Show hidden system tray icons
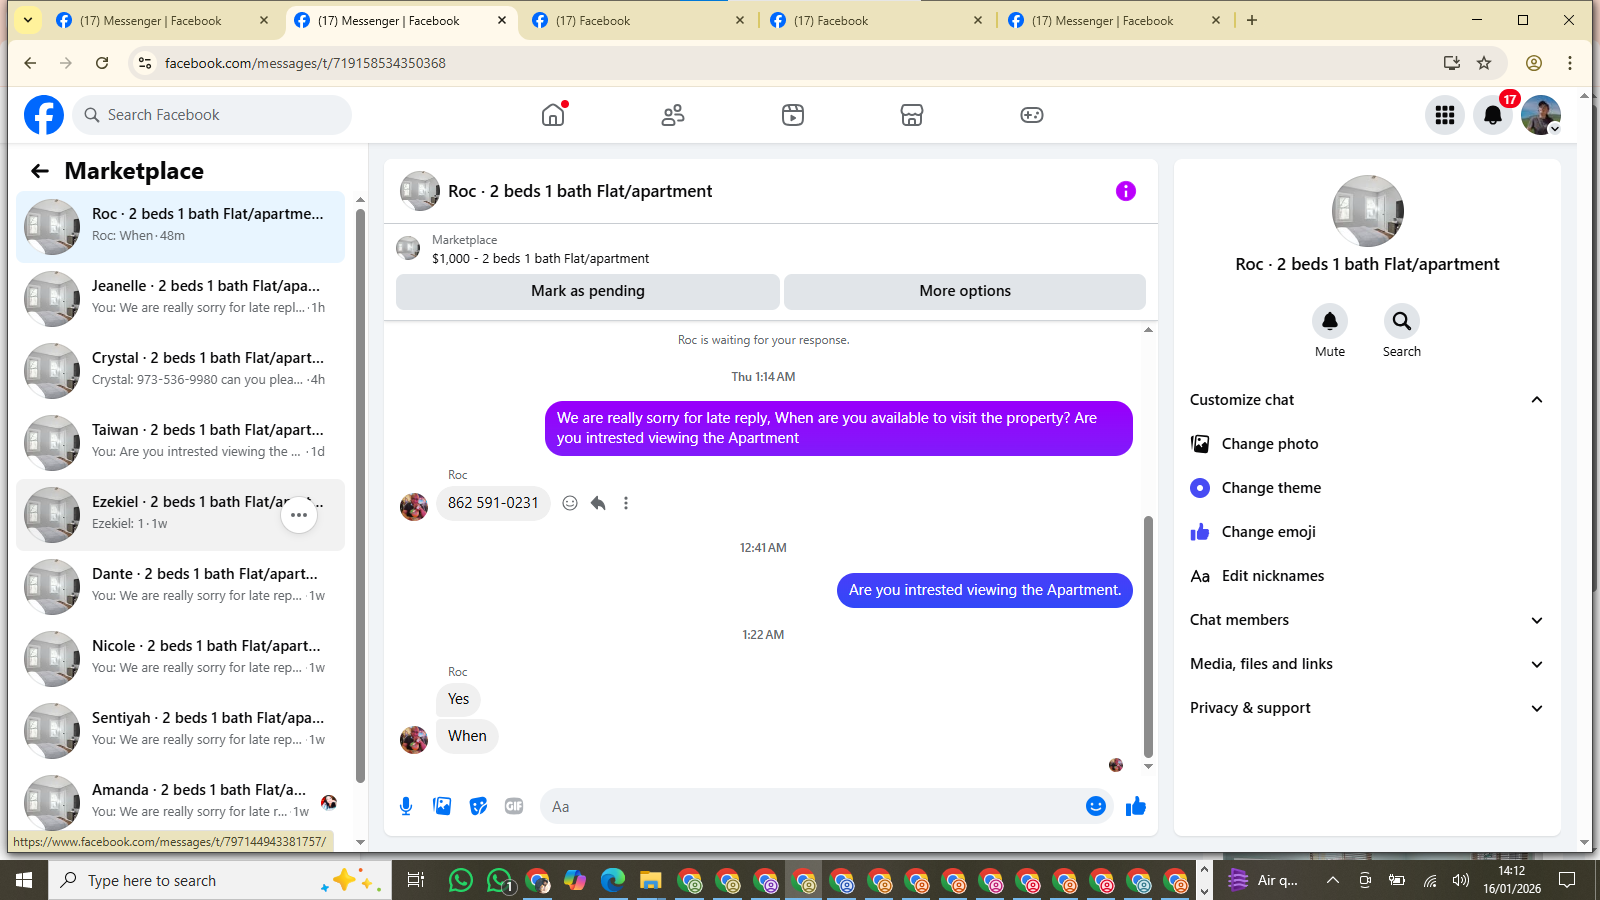The image size is (1600, 900). pos(1332,880)
